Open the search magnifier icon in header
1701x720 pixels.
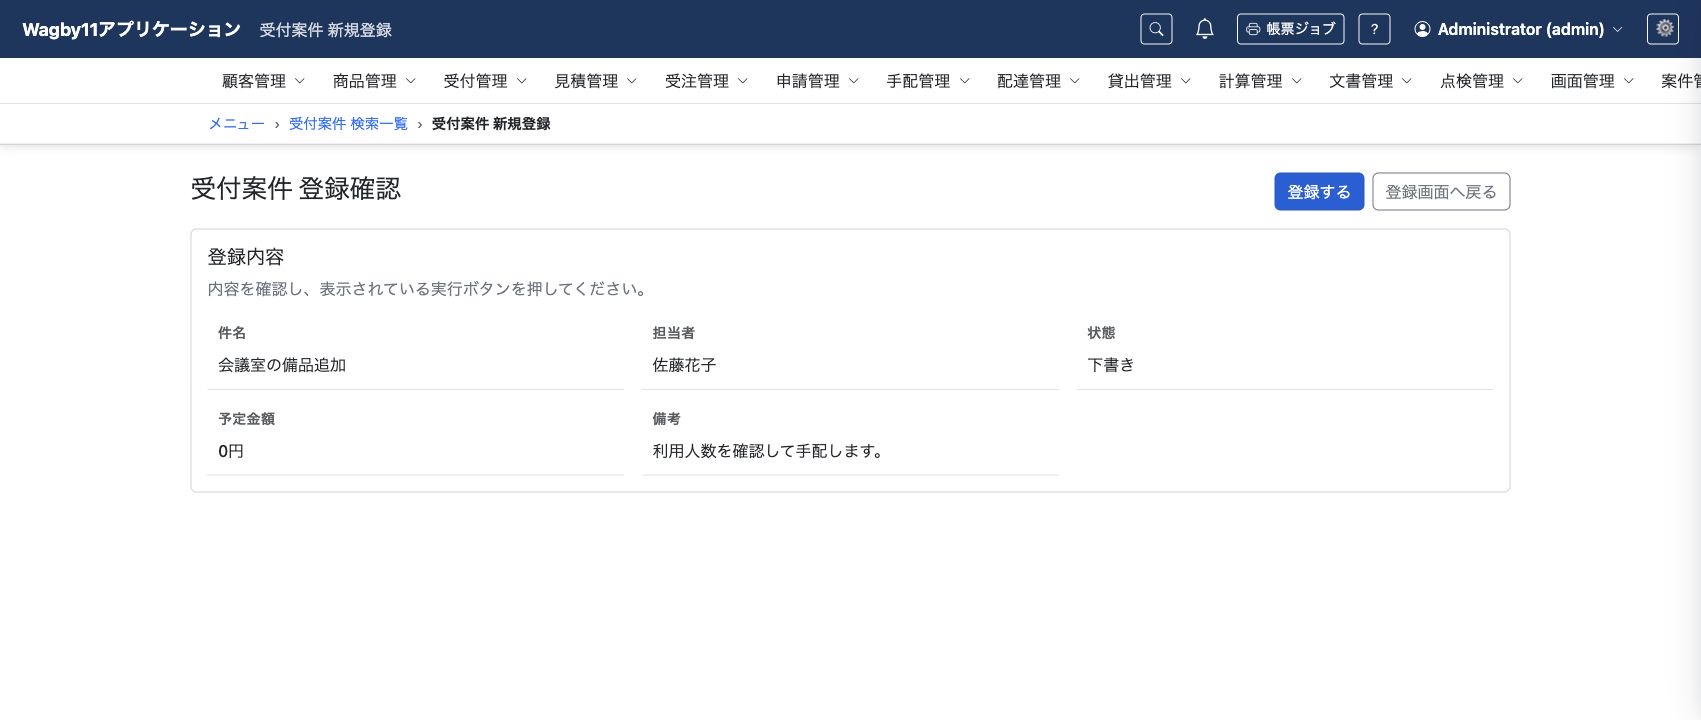(x=1156, y=29)
